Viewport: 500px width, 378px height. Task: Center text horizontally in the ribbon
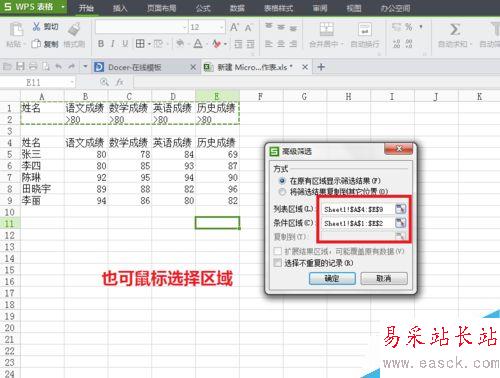(x=281, y=44)
